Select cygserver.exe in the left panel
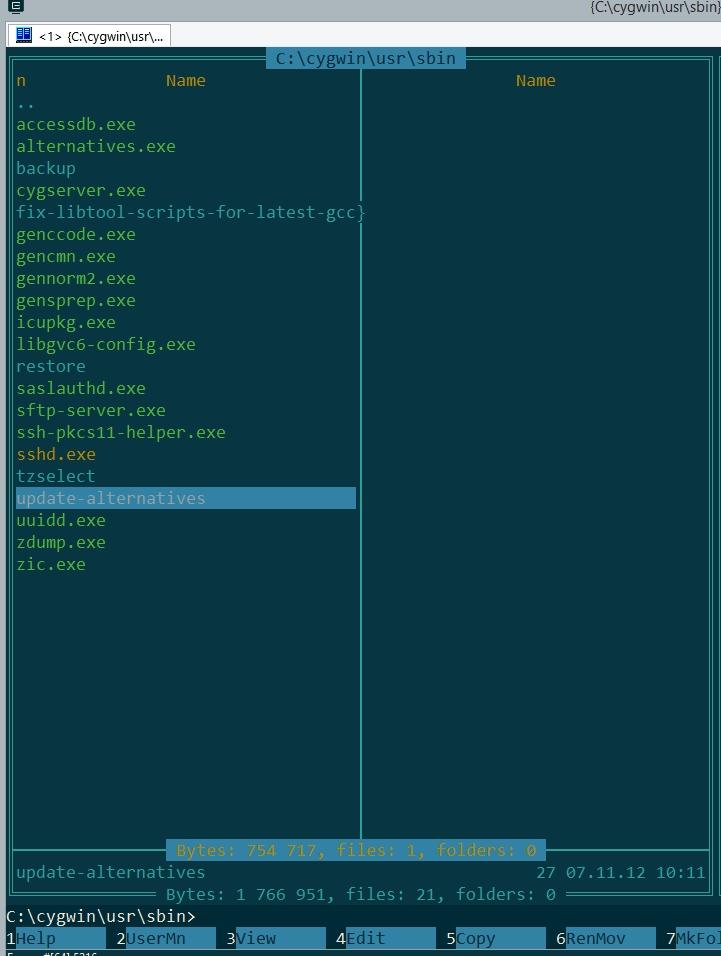721x956 pixels. tap(81, 190)
